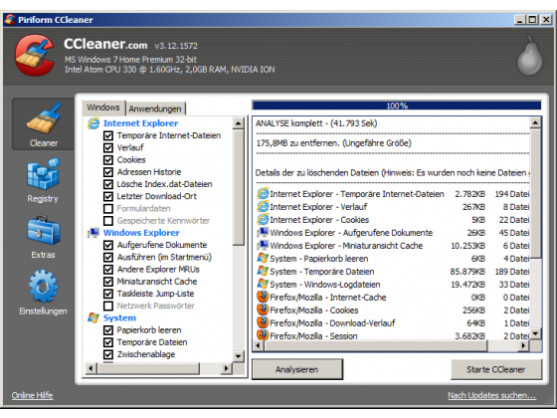
Task: Open Einstellungen gear icon
Action: point(43,286)
